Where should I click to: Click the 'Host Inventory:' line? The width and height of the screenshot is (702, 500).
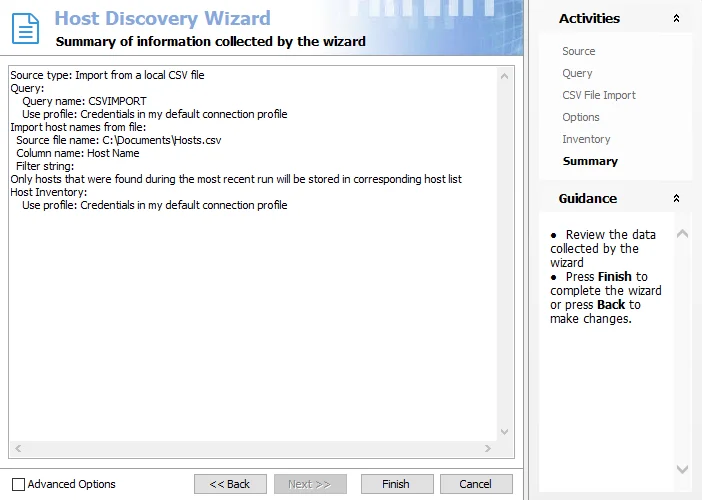(49, 192)
